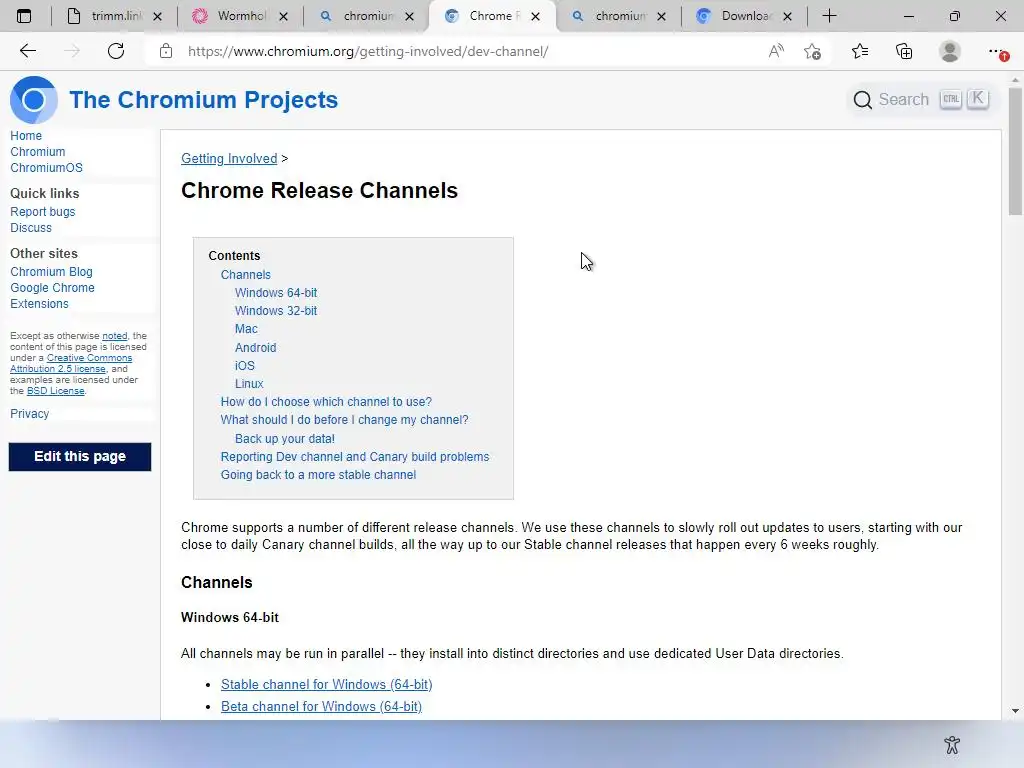Open the BSD License link
The width and height of the screenshot is (1024, 768).
coord(56,391)
